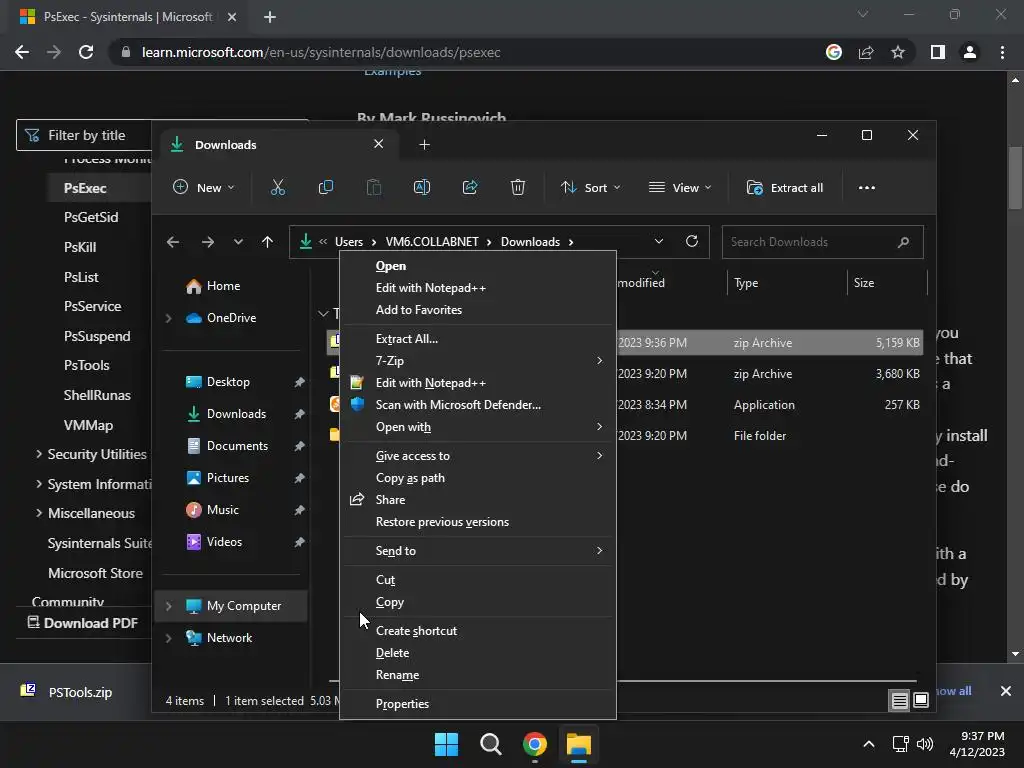Open Chrome side panel icon

click(938, 52)
